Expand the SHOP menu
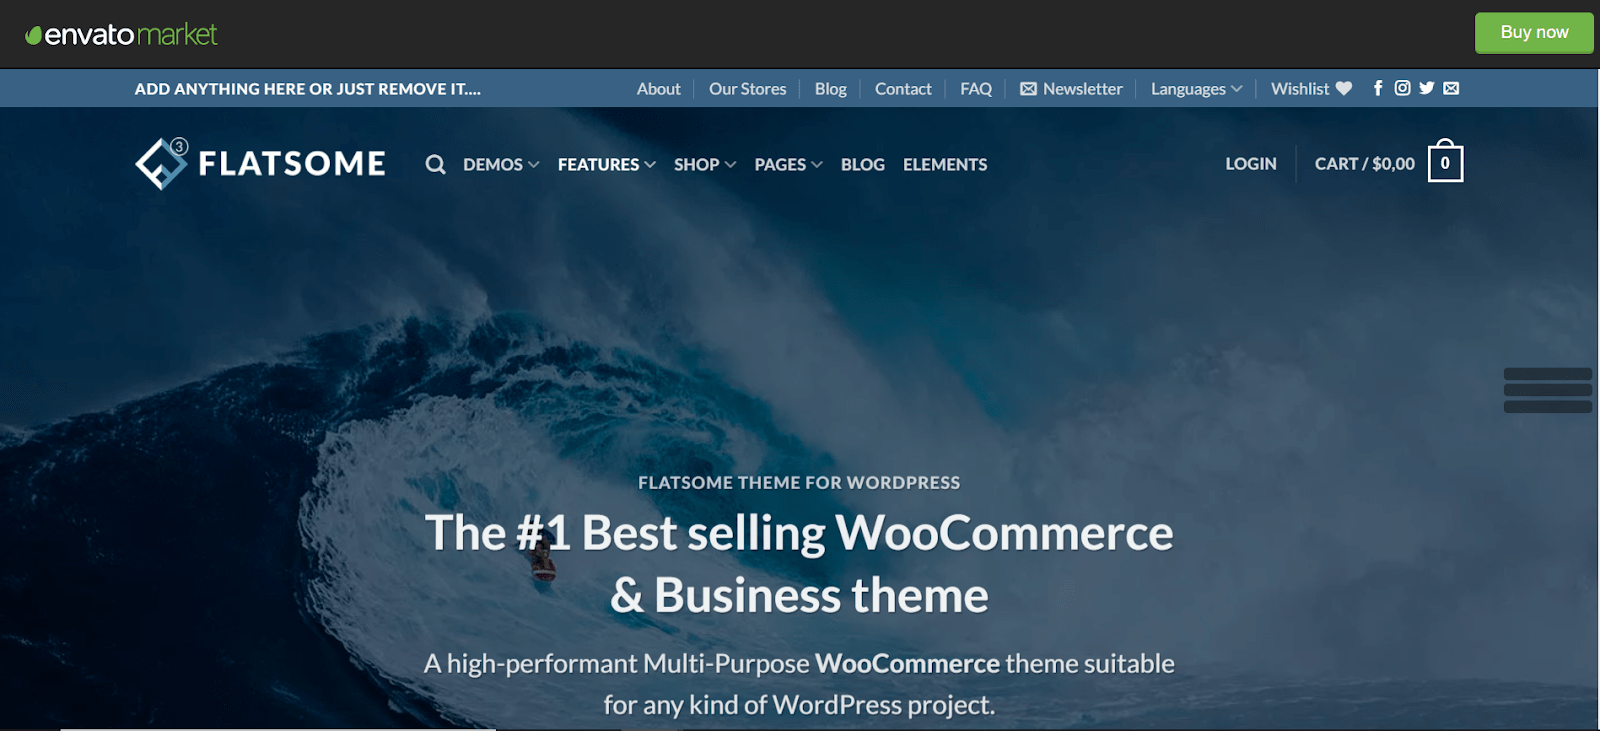The image size is (1600, 731). pyautogui.click(x=705, y=164)
